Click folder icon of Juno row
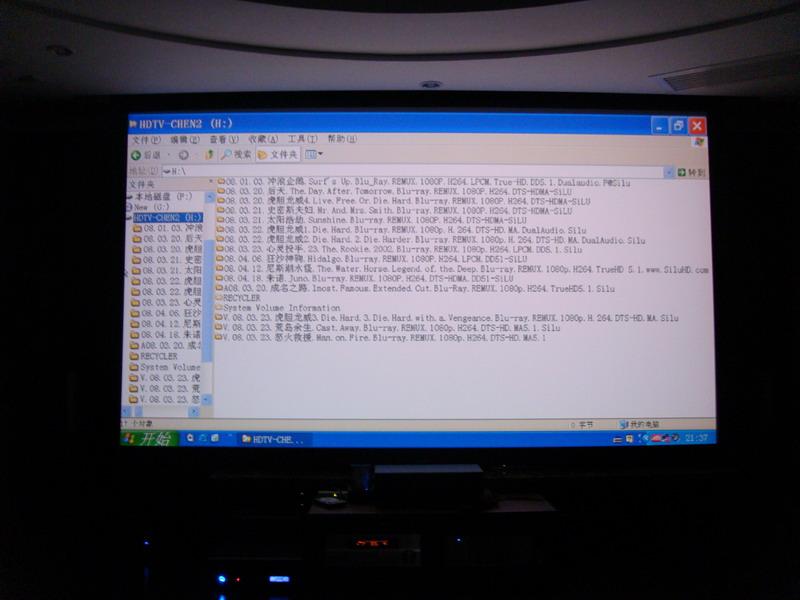The height and width of the screenshot is (600, 800). [x=219, y=279]
